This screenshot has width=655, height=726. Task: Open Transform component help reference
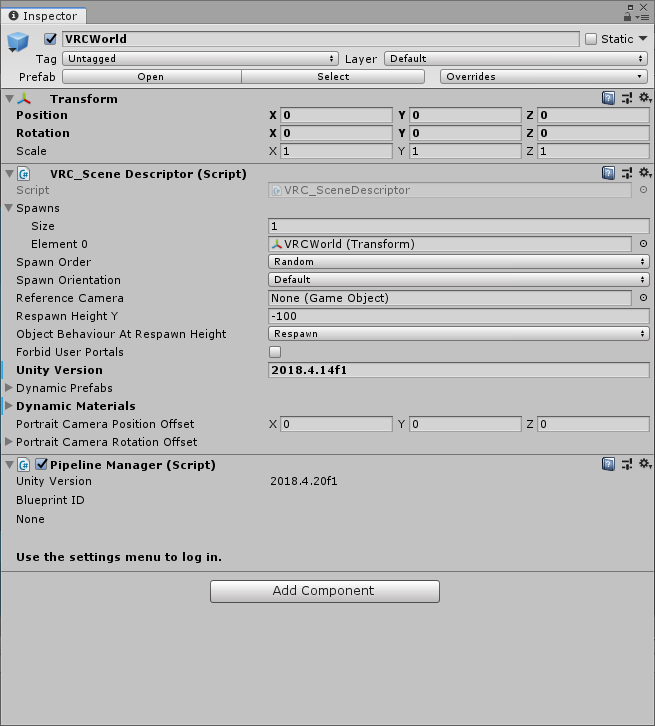click(x=608, y=98)
